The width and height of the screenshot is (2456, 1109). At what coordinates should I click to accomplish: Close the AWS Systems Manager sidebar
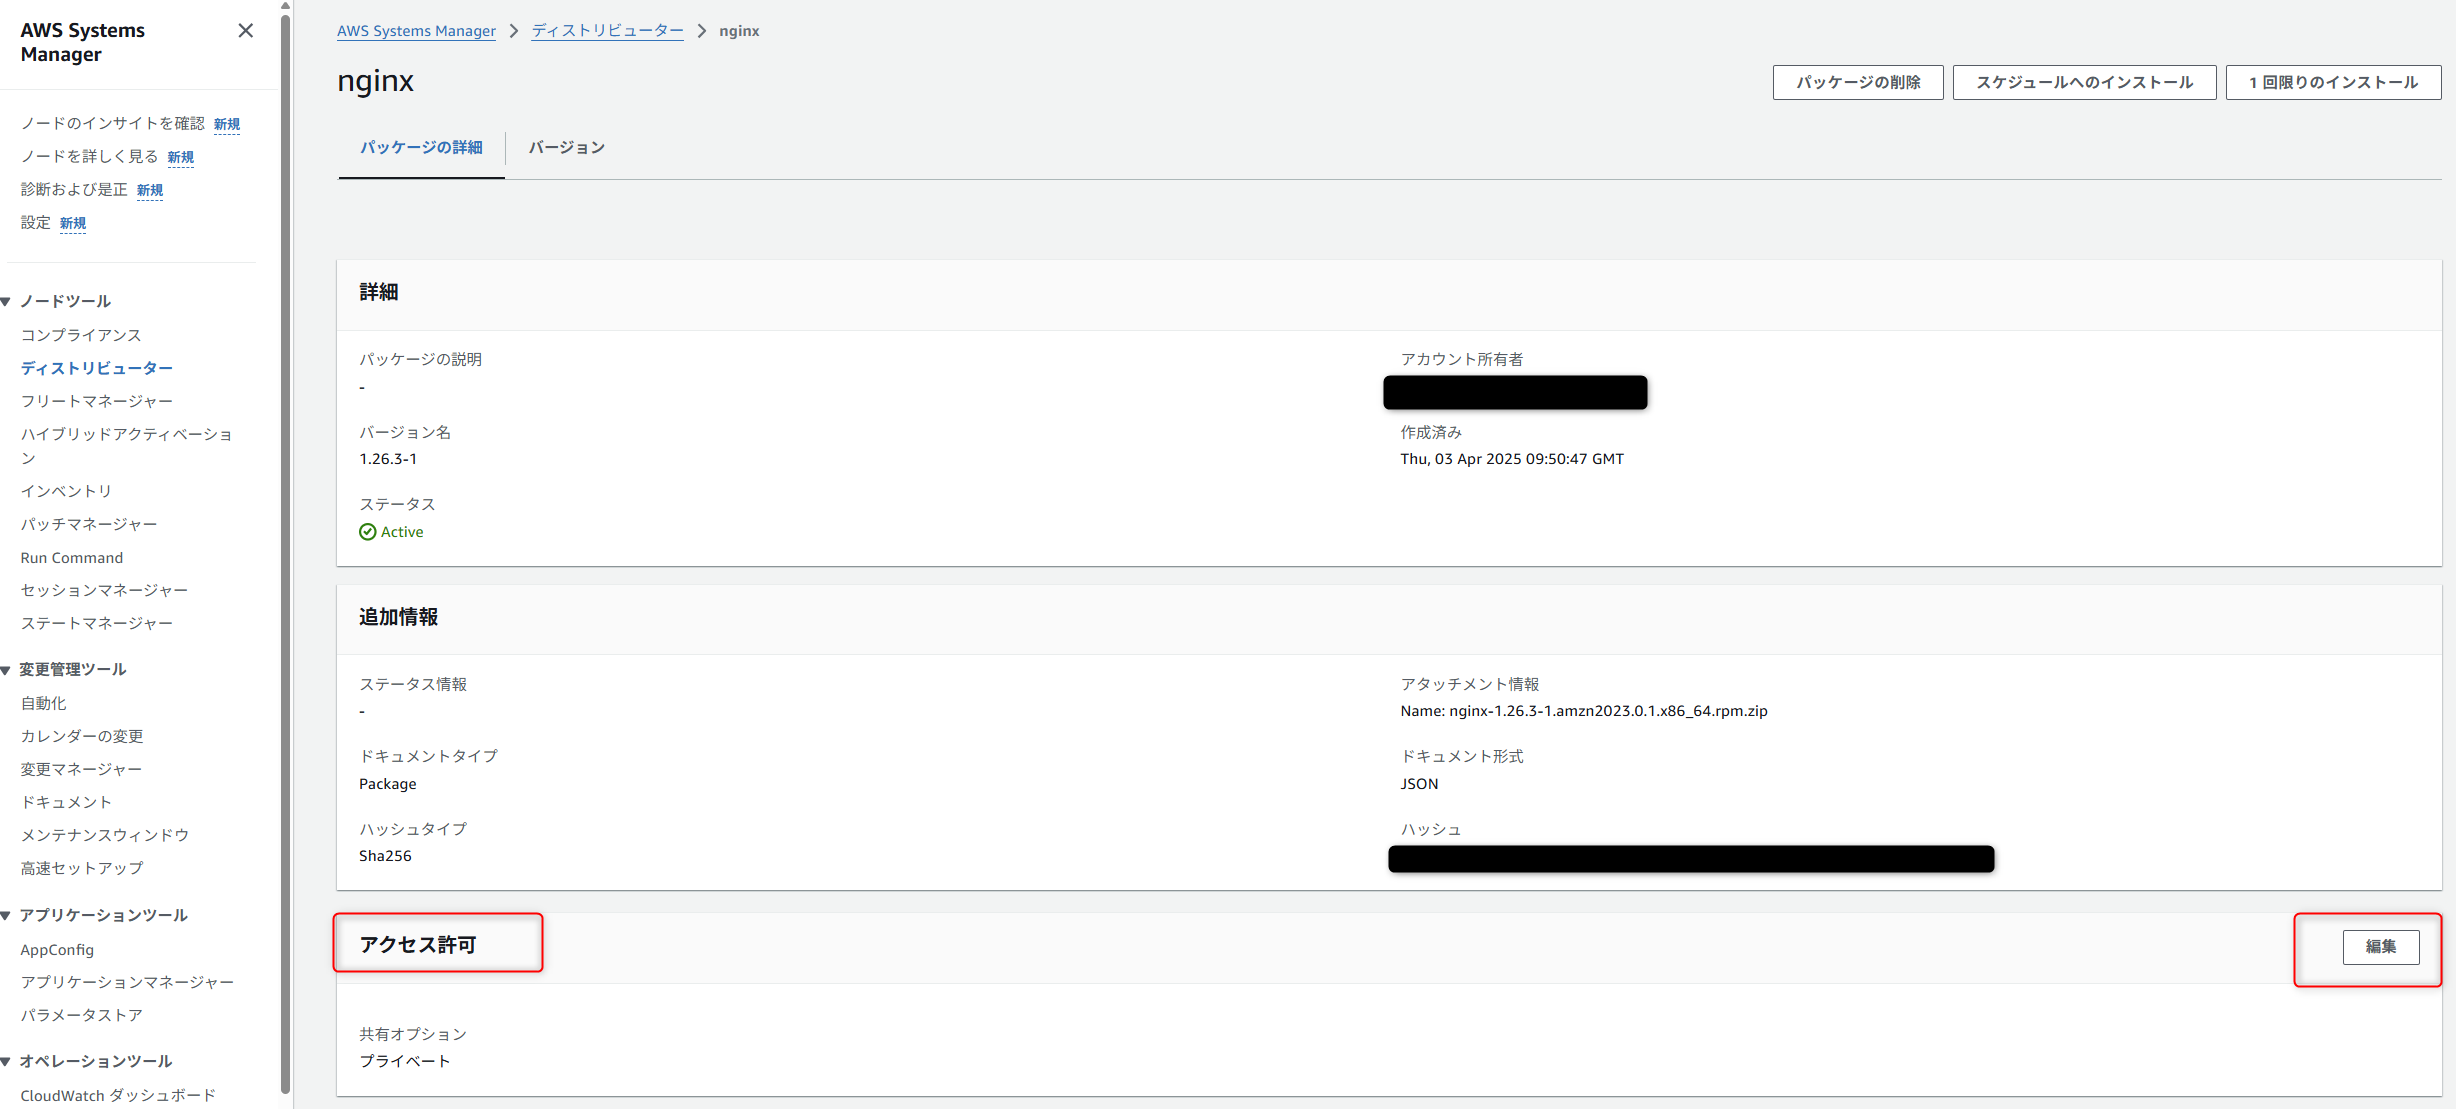click(245, 31)
